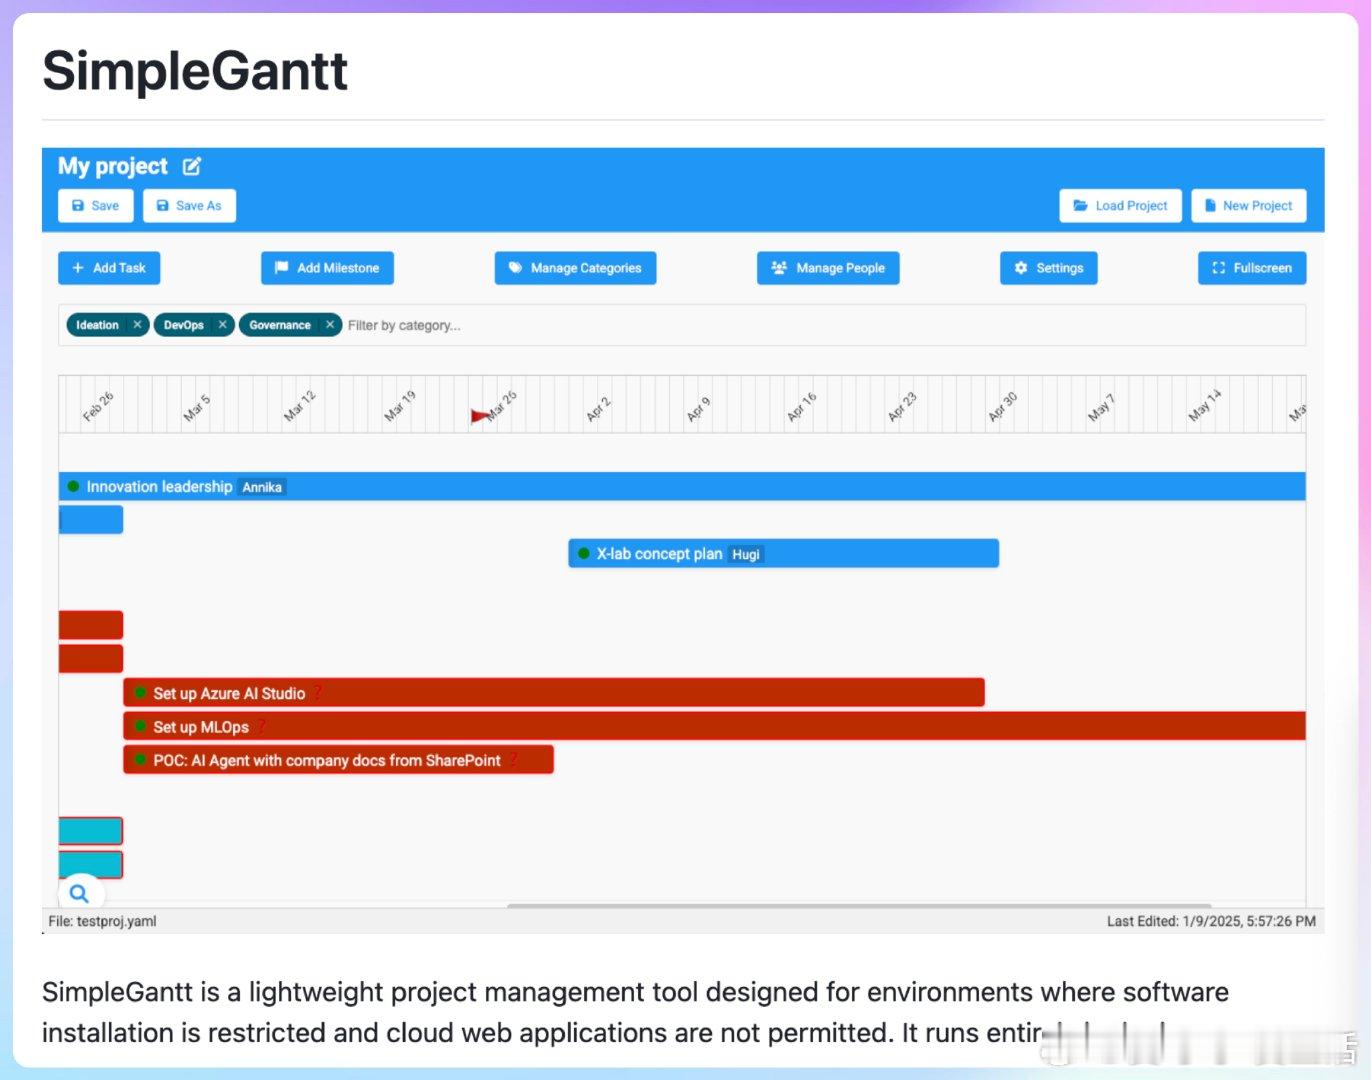
Task: Click the Hugi person label
Action: 746,555
